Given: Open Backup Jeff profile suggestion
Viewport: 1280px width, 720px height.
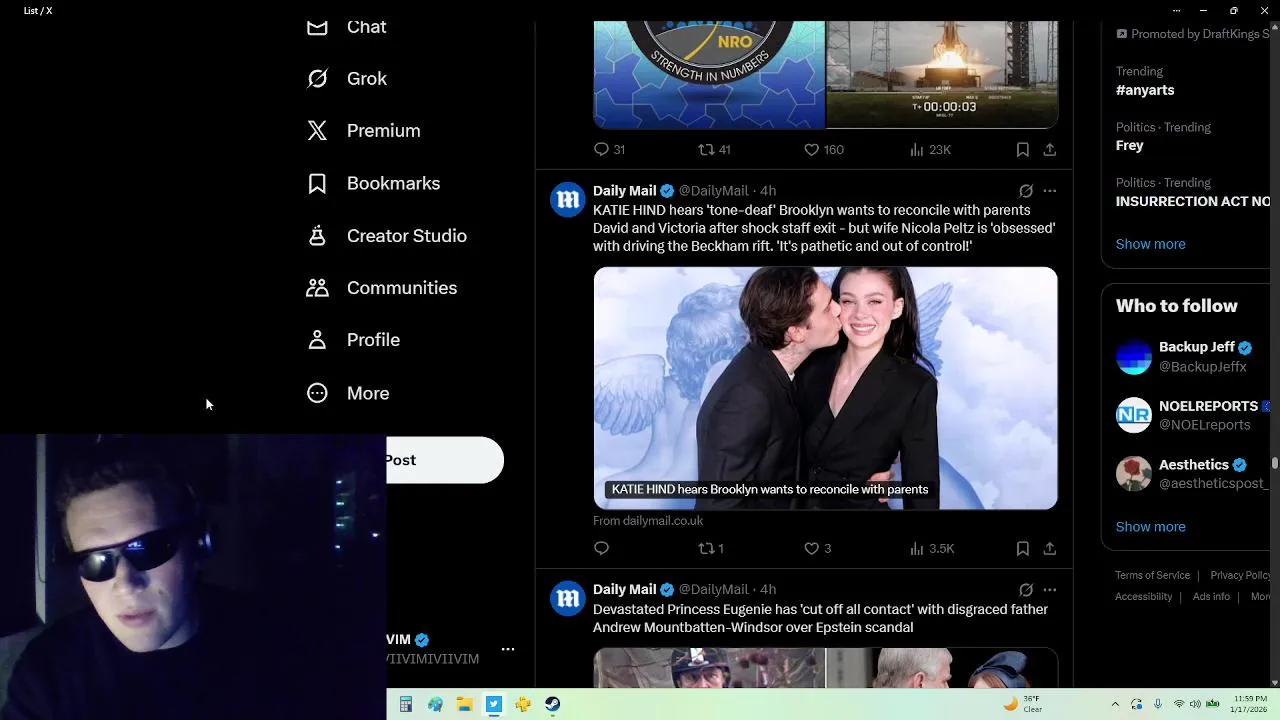Looking at the screenshot, I should coord(1186,357).
